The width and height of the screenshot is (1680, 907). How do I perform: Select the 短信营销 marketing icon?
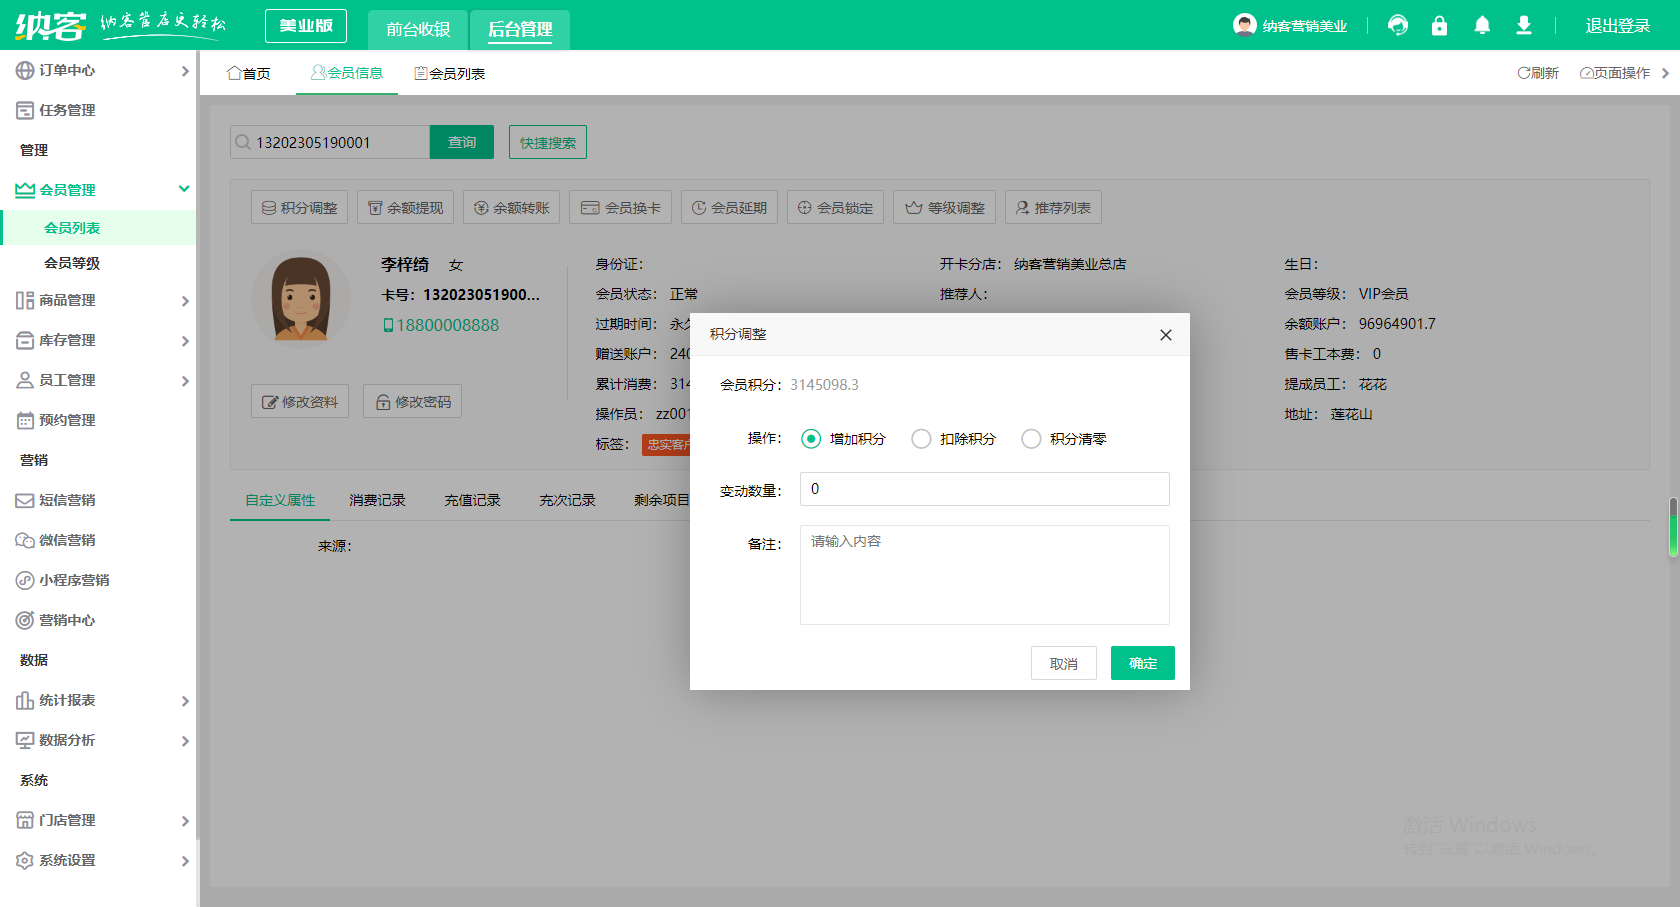23,500
